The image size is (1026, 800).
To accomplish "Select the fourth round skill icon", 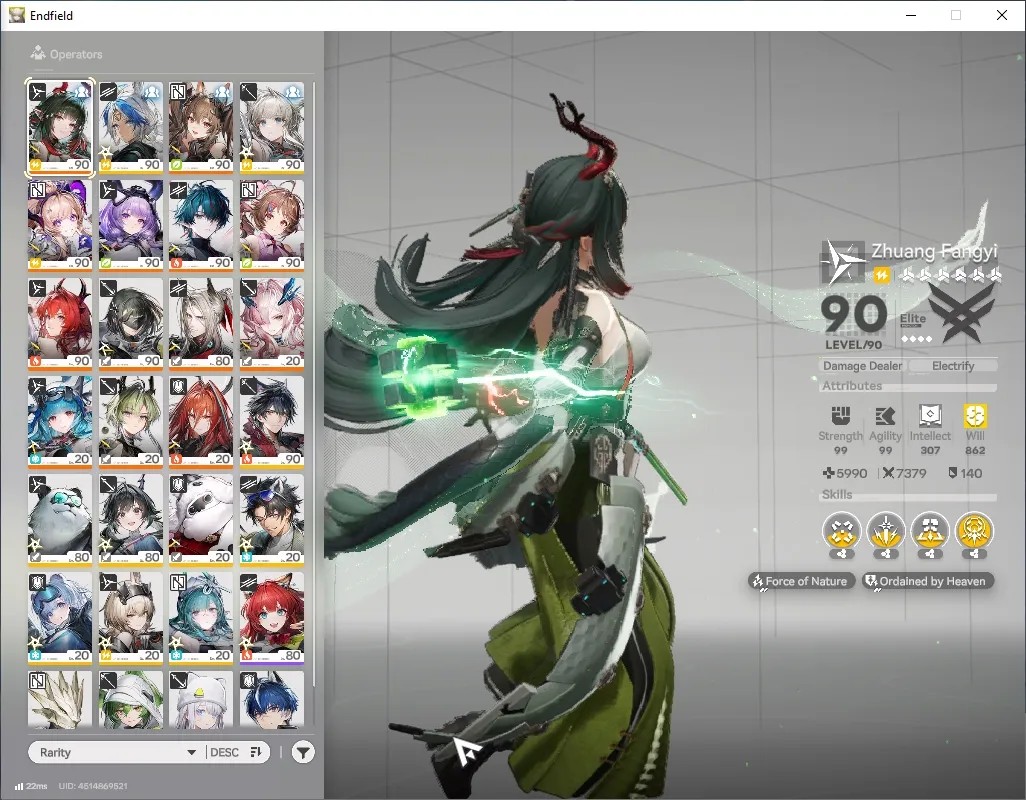I will coord(974,532).
